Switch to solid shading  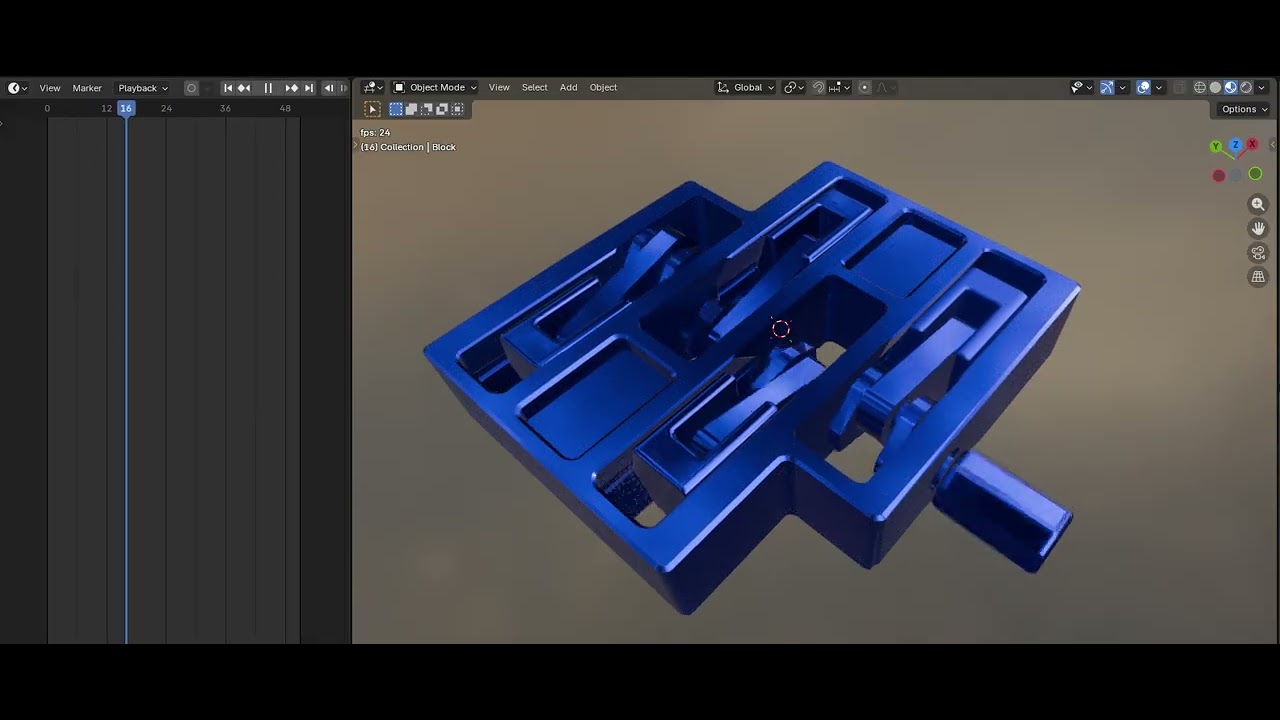click(1215, 87)
